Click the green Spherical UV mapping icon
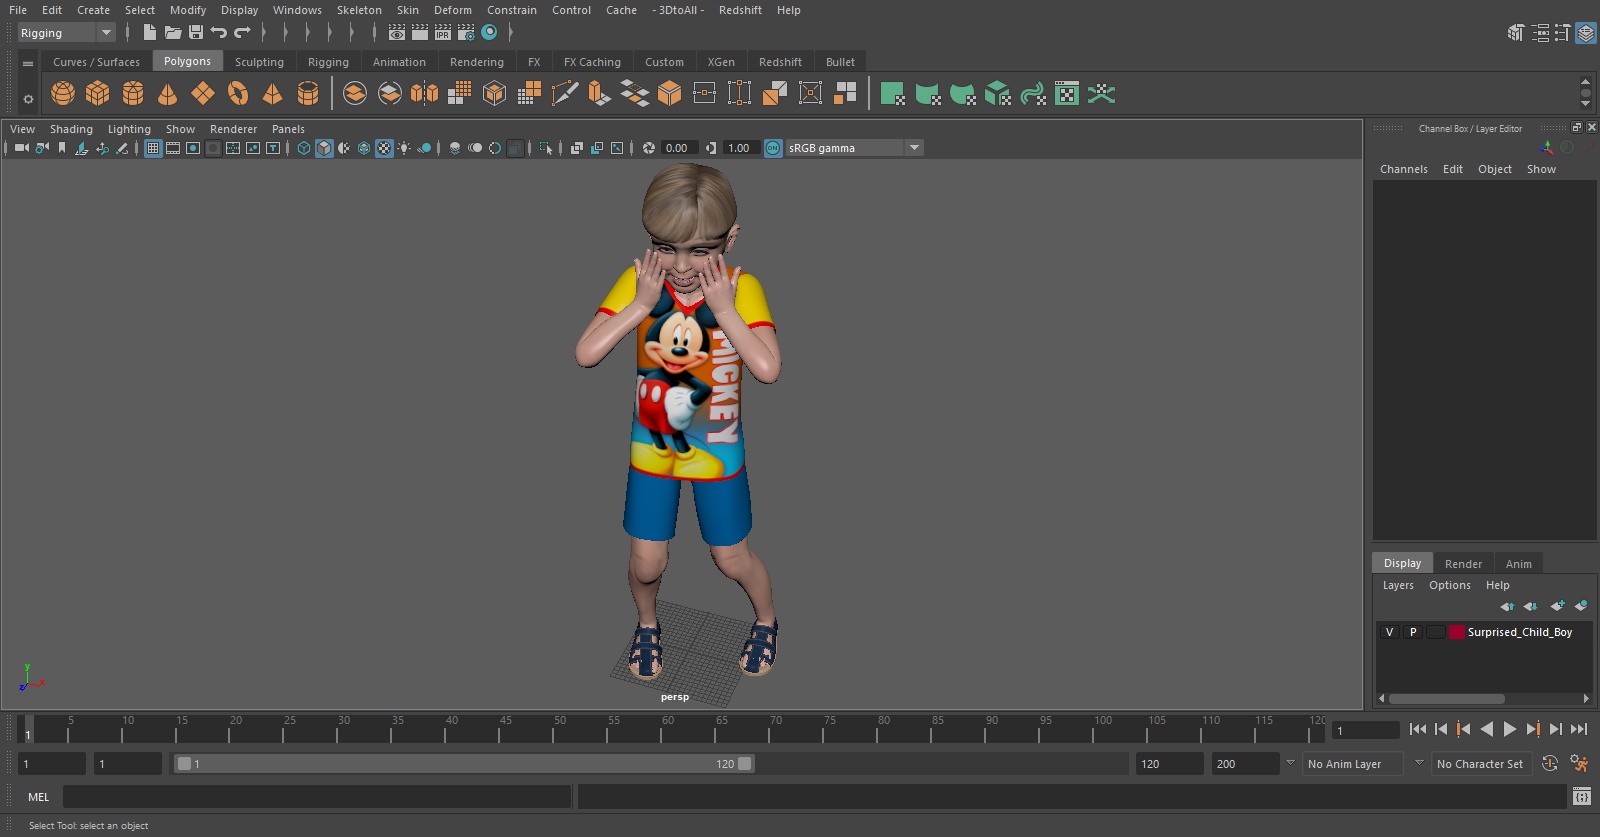The width and height of the screenshot is (1600, 837). (963, 94)
